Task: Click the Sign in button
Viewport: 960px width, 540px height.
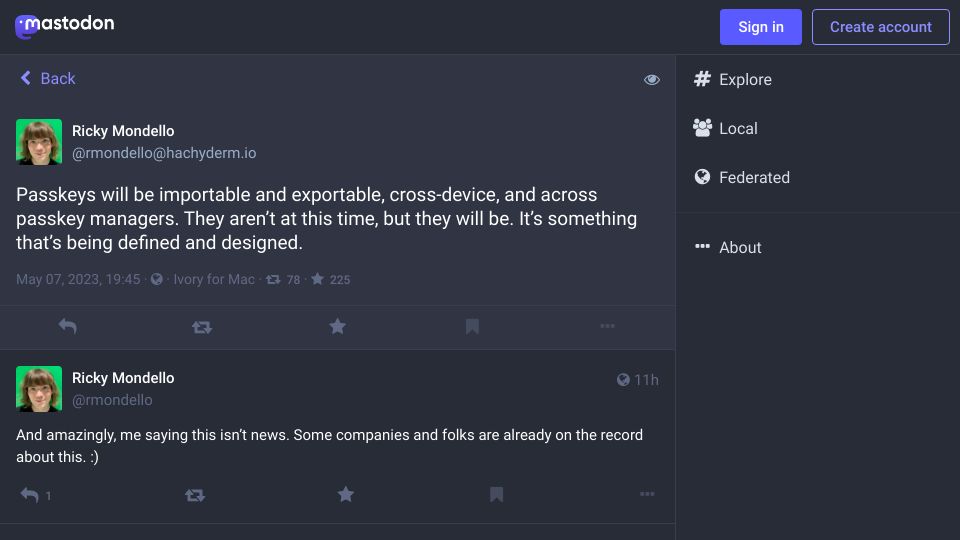Action: [x=760, y=27]
